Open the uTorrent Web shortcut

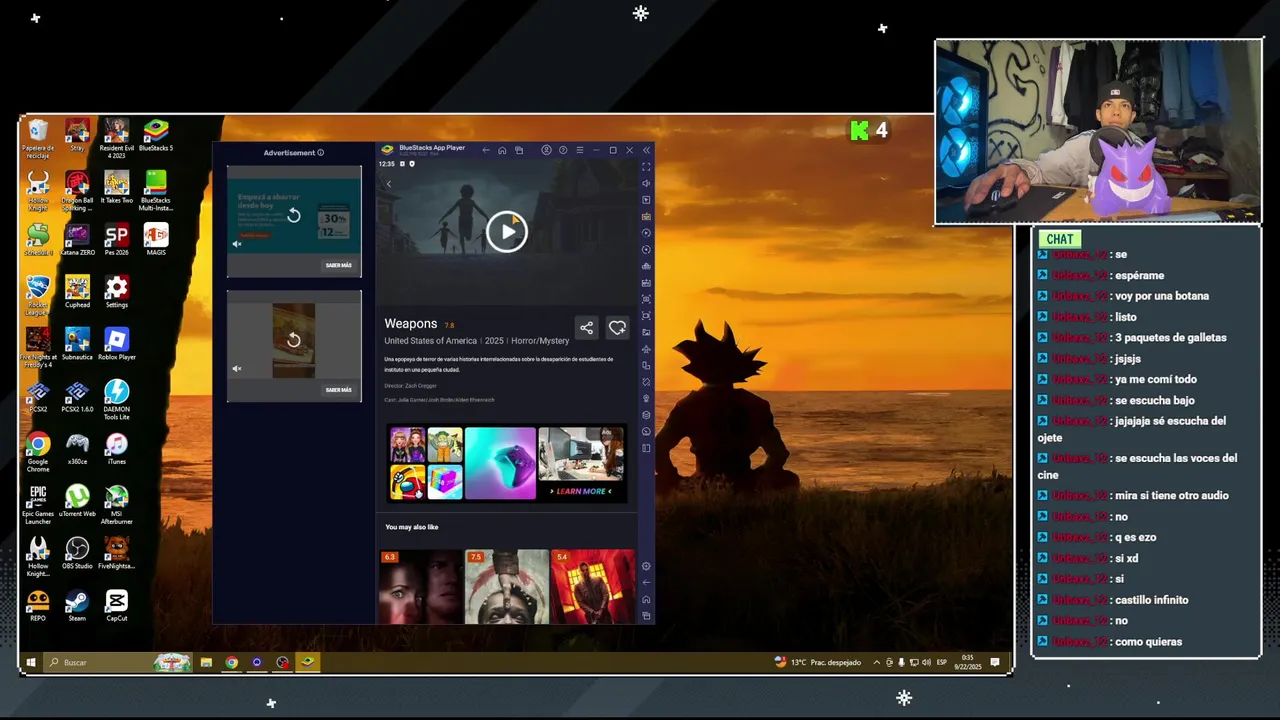[x=77, y=501]
